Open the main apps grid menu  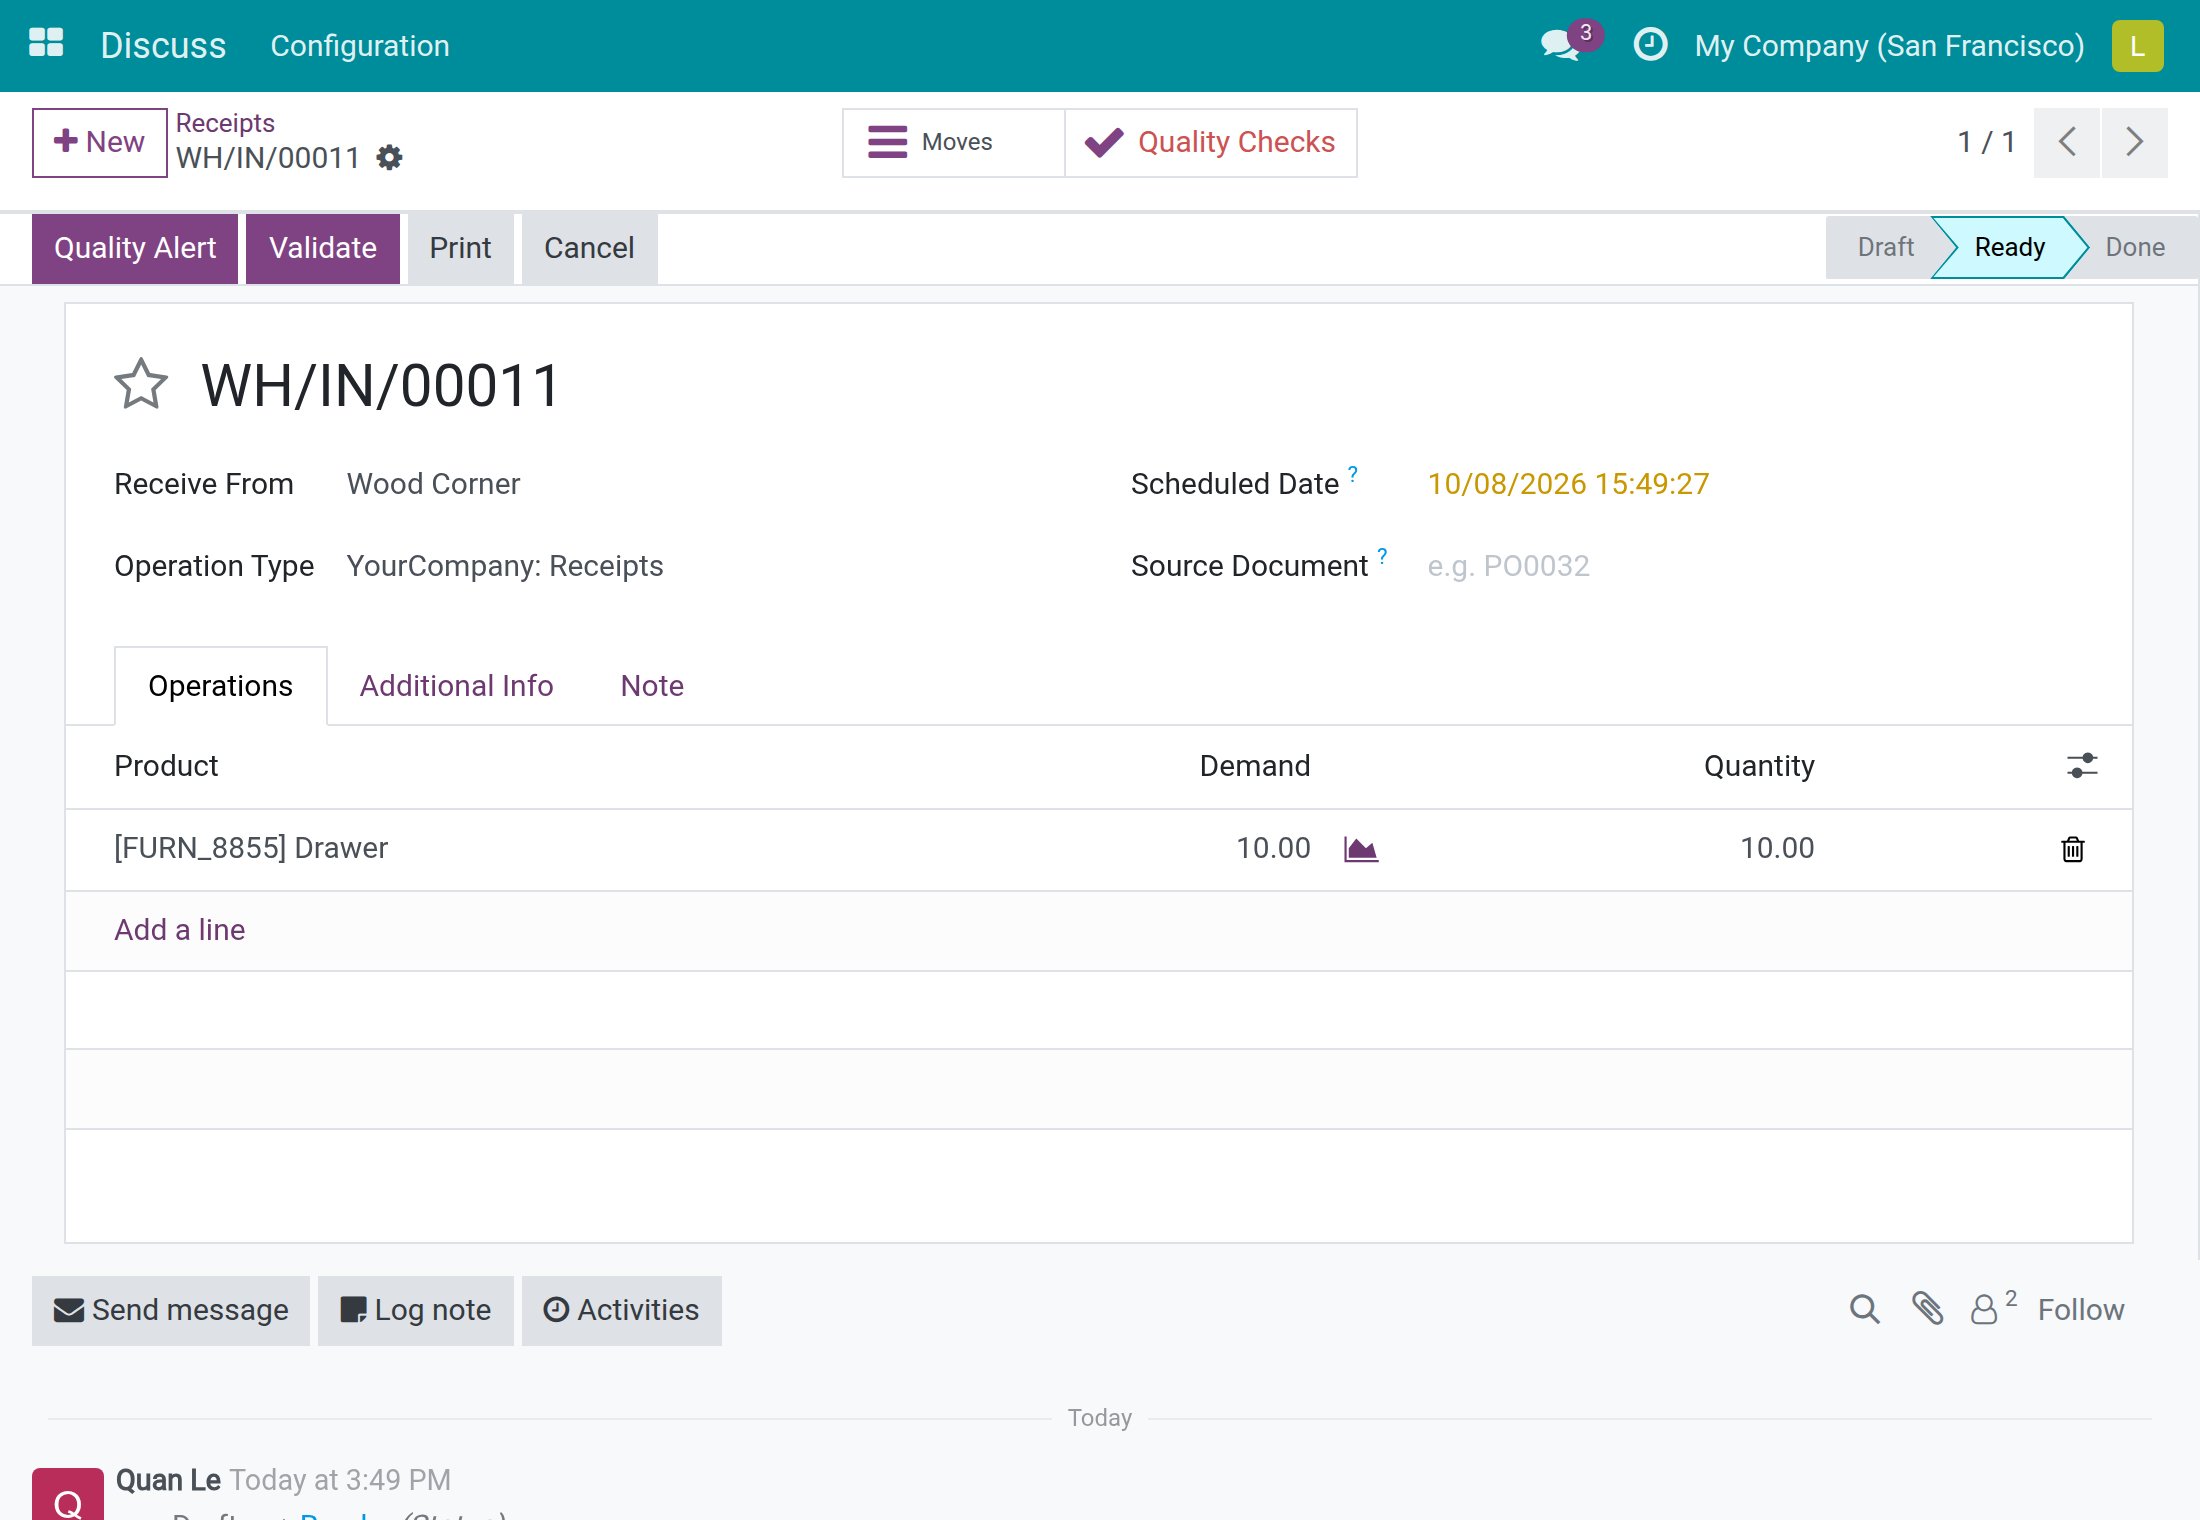[46, 44]
